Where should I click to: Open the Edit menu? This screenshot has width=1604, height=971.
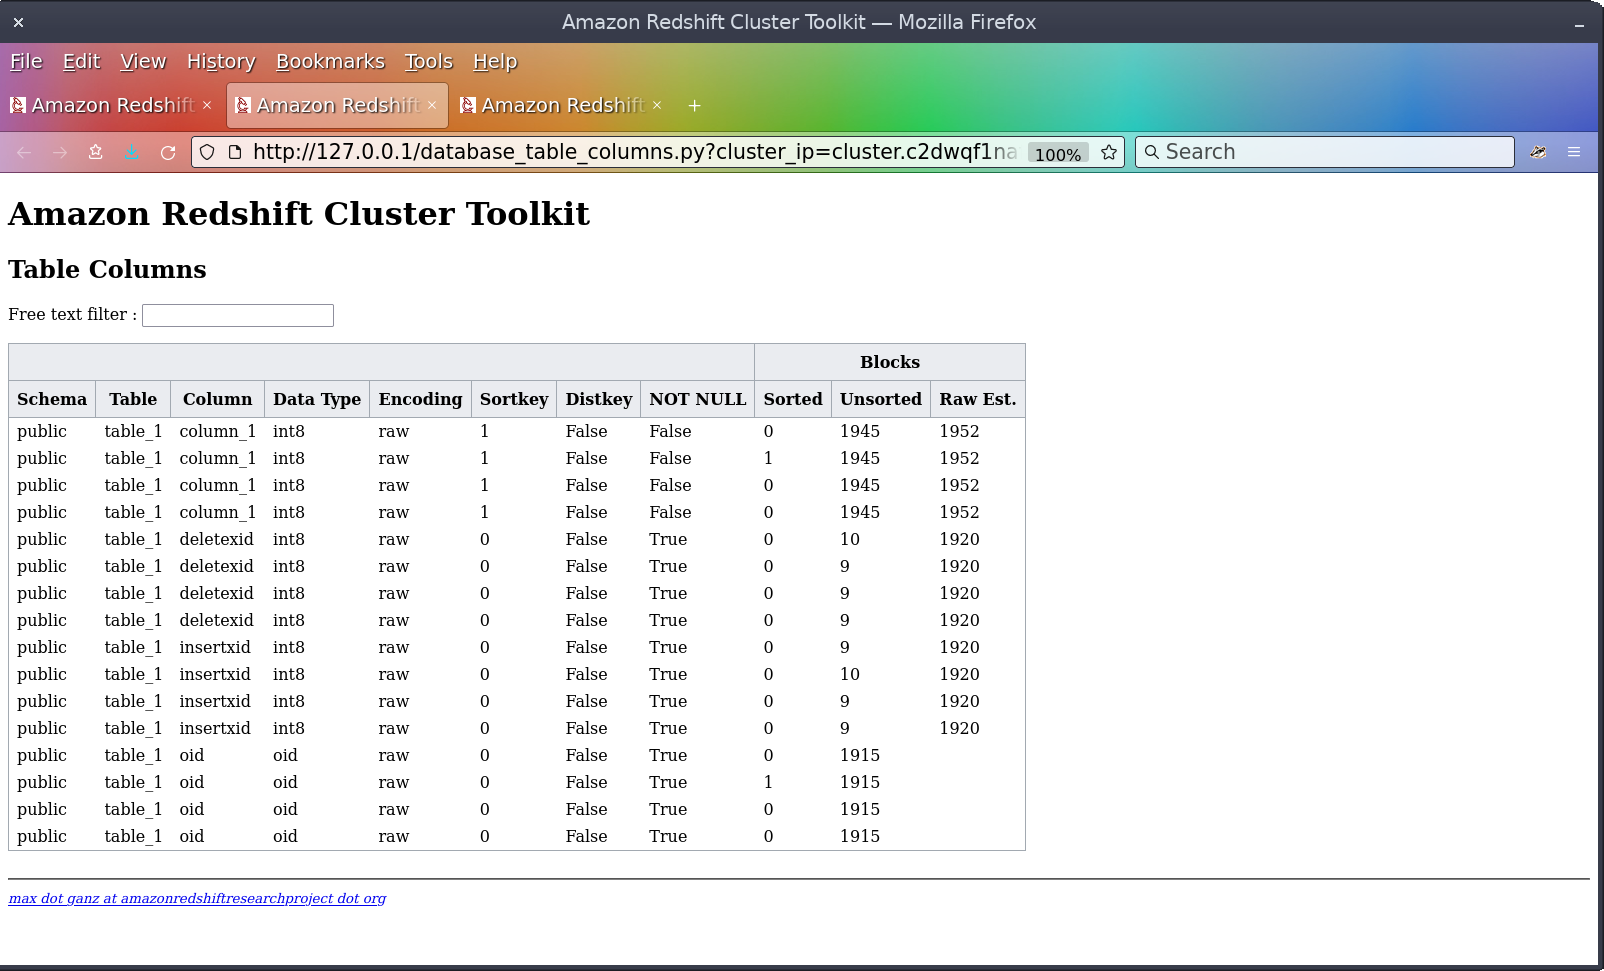click(x=81, y=61)
